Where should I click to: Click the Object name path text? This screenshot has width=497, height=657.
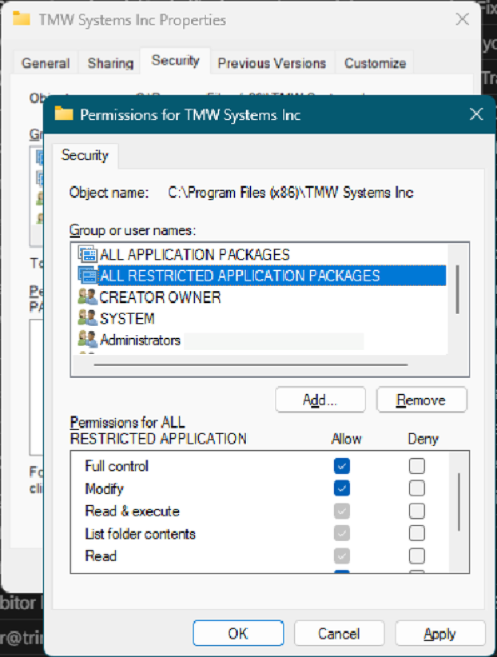coord(291,192)
